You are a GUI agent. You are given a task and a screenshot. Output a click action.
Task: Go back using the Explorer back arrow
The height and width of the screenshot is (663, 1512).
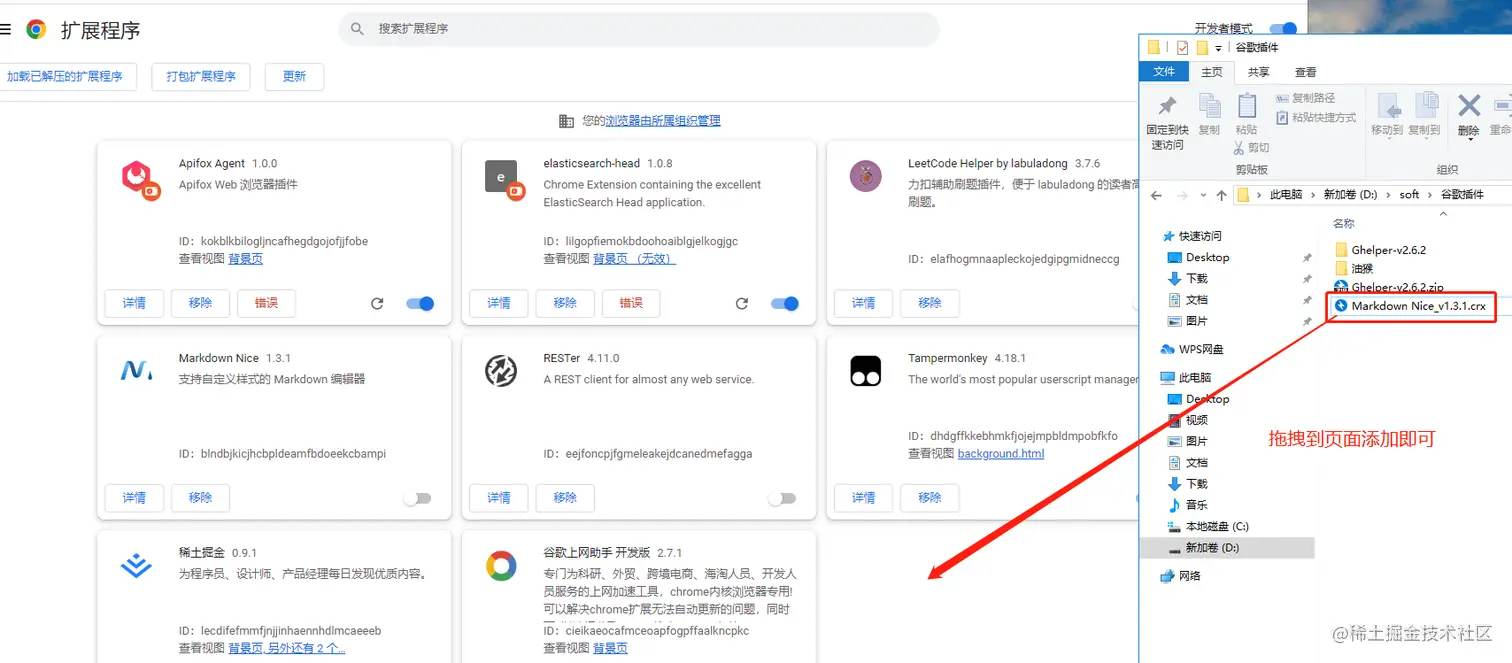click(x=1157, y=195)
